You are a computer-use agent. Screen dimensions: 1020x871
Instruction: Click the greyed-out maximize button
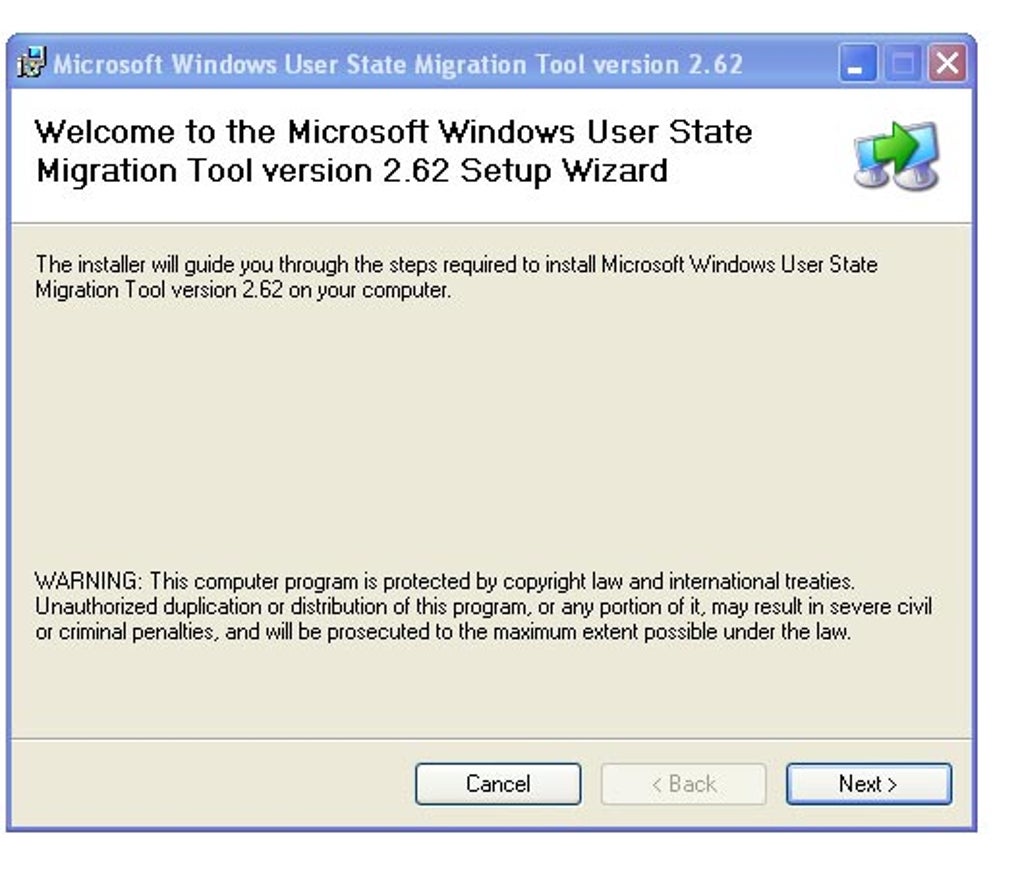901,66
